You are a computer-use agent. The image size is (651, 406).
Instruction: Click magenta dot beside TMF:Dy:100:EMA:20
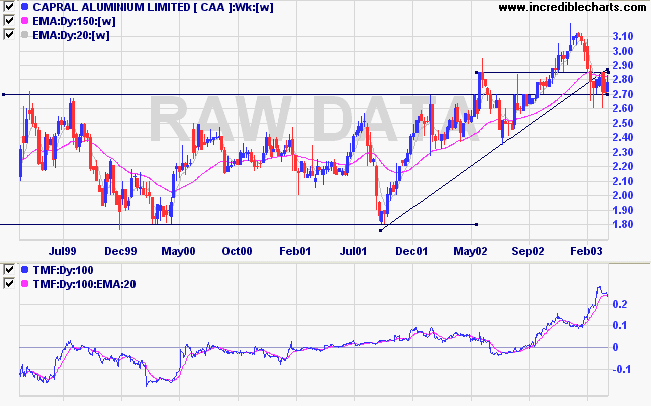click(24, 284)
